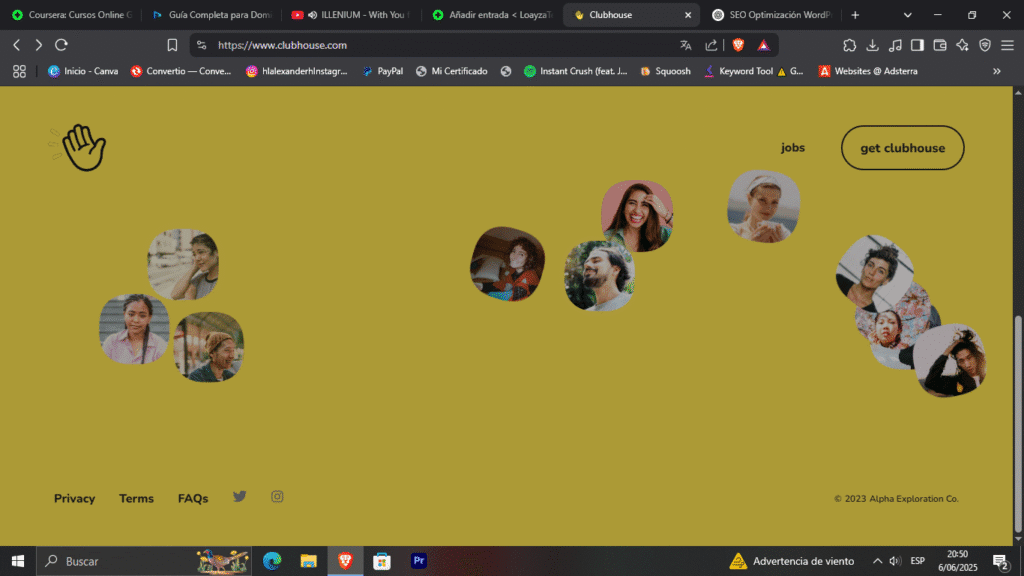Open the Terms footer link
The width and height of the screenshot is (1024, 576).
pyautogui.click(x=136, y=498)
